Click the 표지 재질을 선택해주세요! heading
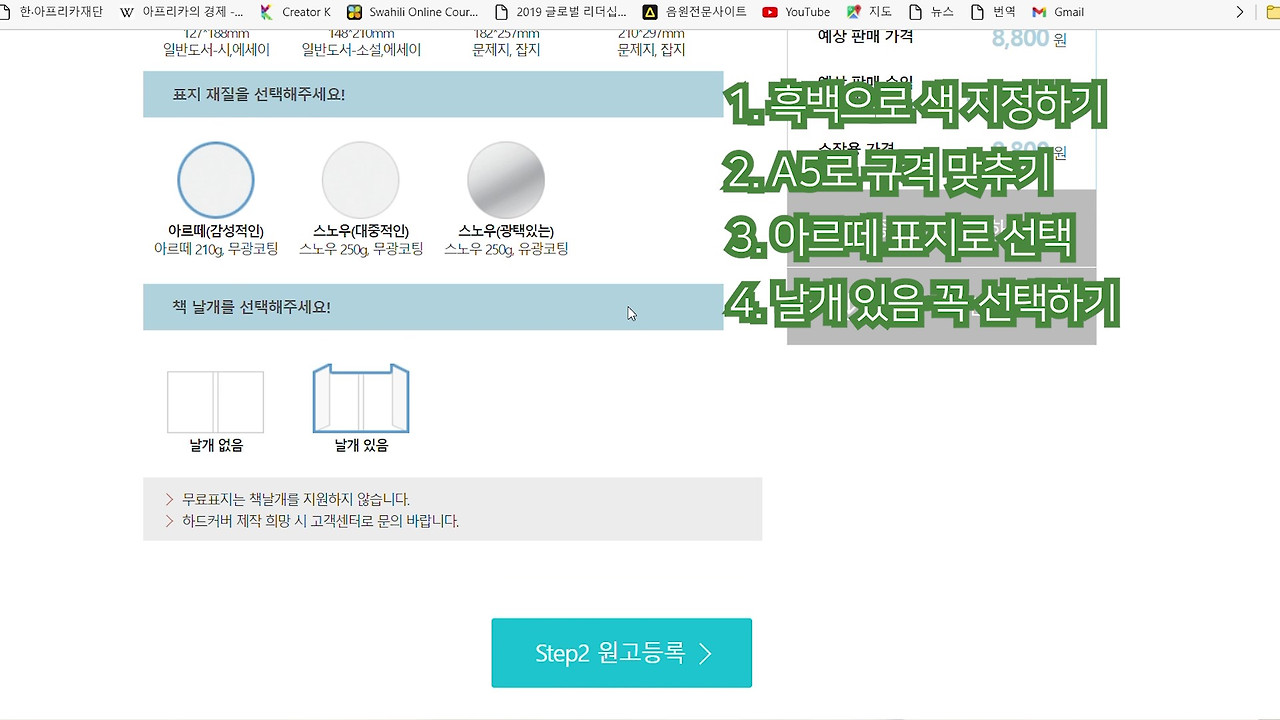This screenshot has height=720, width=1280. [x=259, y=95]
